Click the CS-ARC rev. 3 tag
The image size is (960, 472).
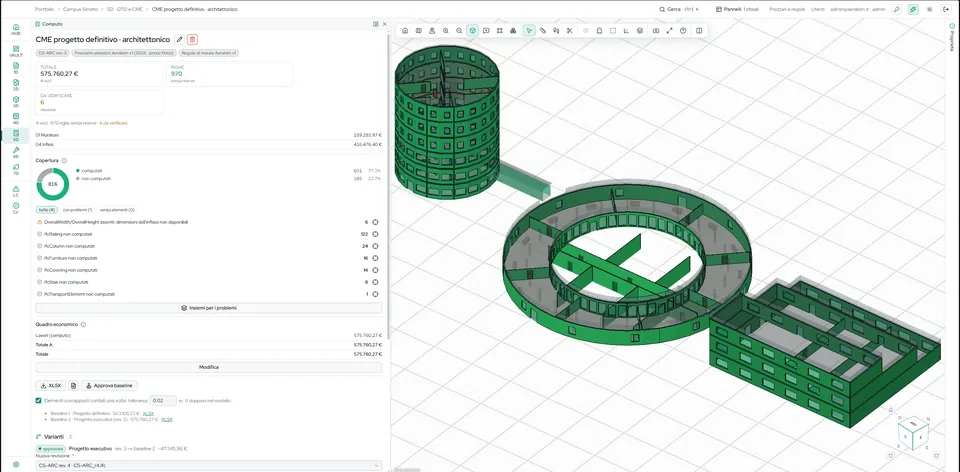pyautogui.click(x=52, y=53)
